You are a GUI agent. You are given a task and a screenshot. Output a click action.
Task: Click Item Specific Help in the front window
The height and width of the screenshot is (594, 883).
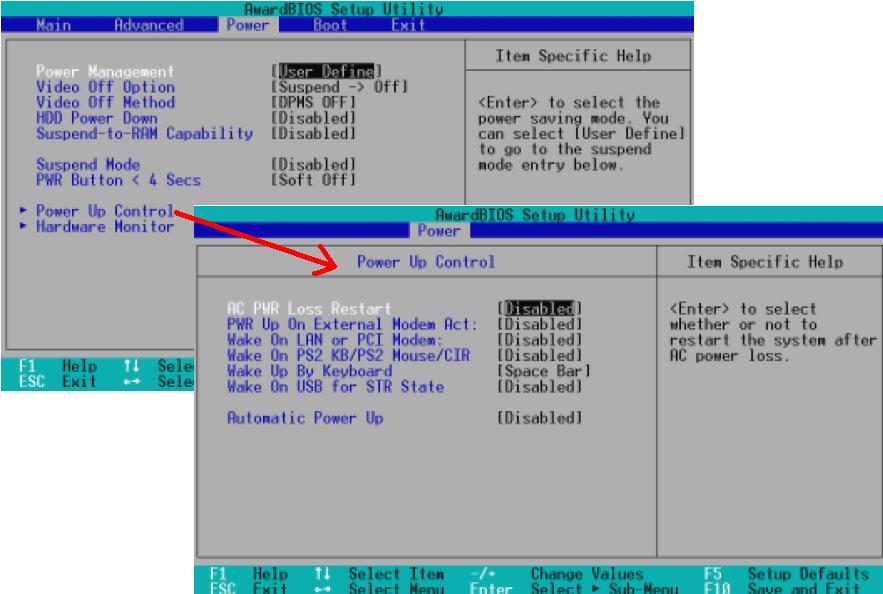coord(765,262)
